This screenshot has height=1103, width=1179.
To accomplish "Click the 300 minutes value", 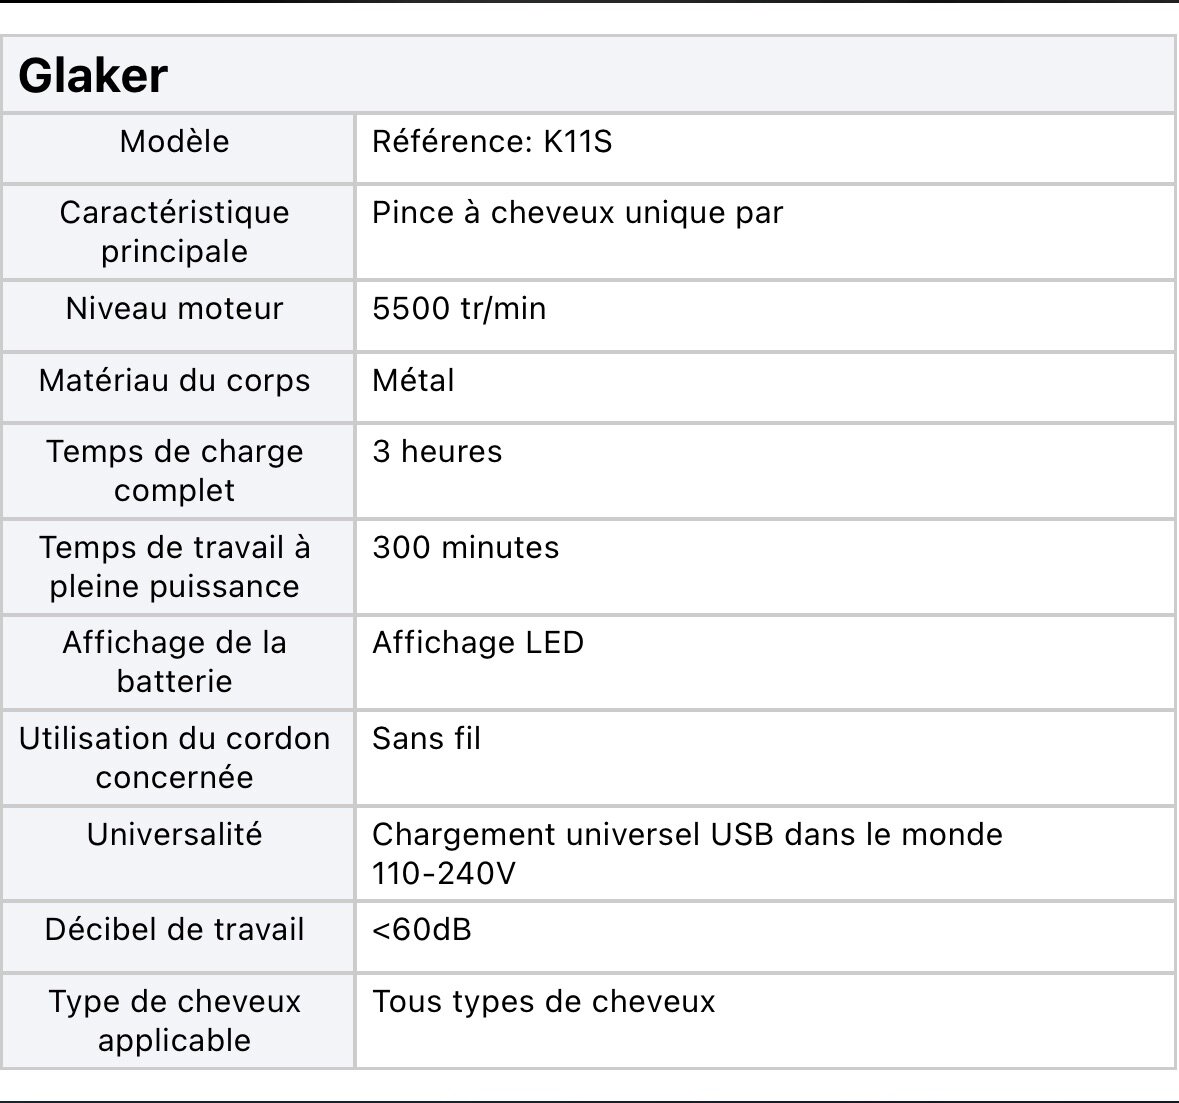I will [465, 548].
